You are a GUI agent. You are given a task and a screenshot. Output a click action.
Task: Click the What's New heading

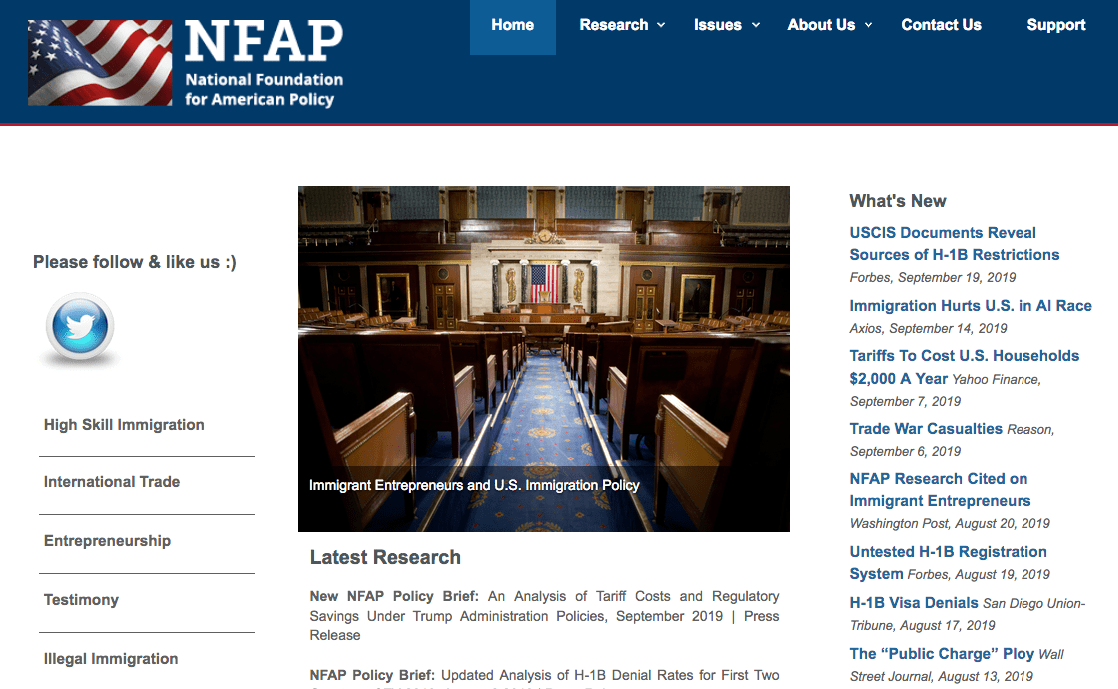(898, 201)
